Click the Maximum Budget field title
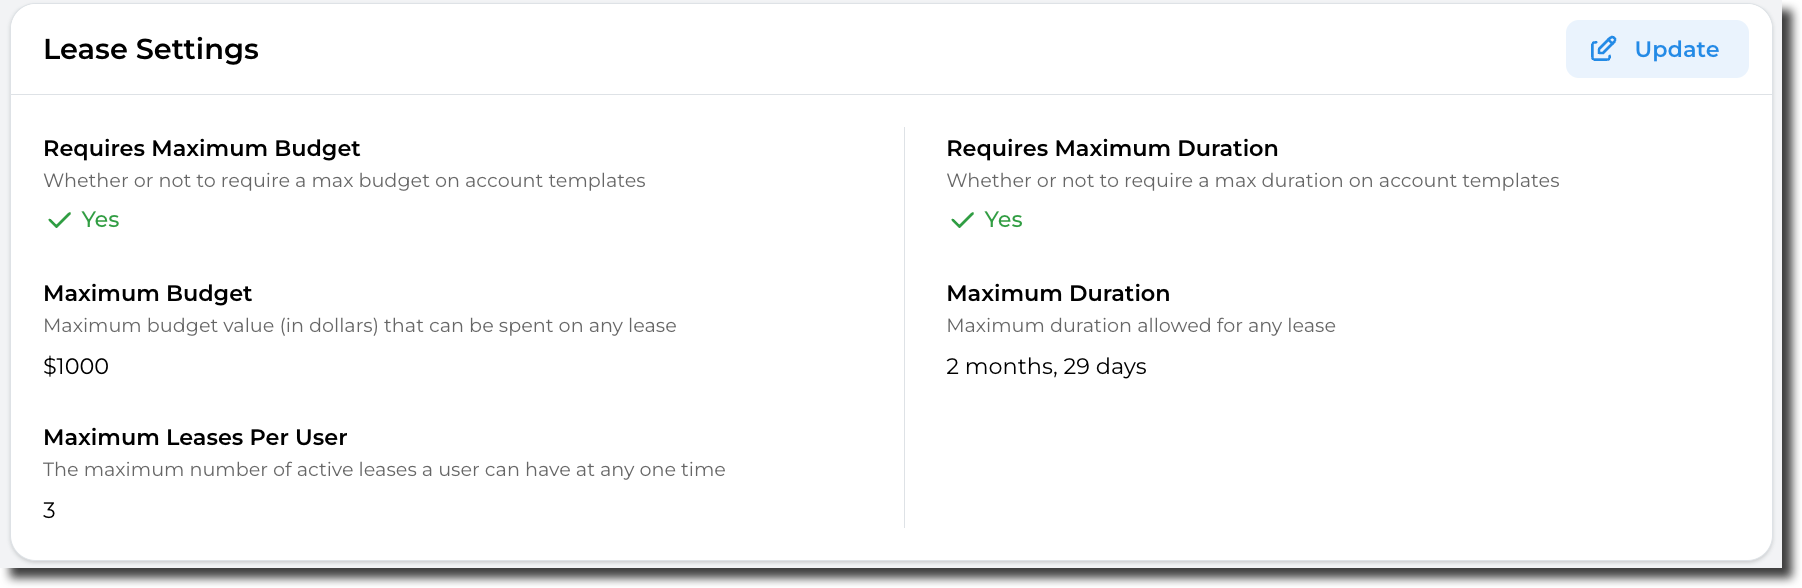 pos(147,293)
